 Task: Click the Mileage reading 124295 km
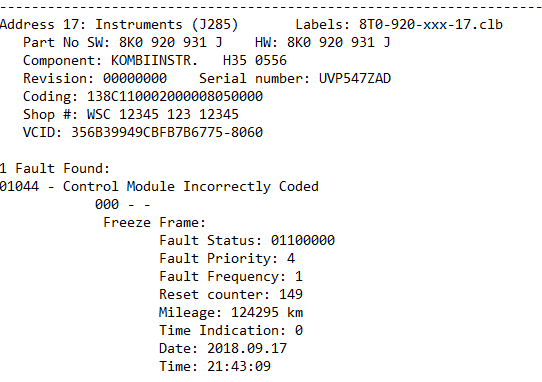267,312
